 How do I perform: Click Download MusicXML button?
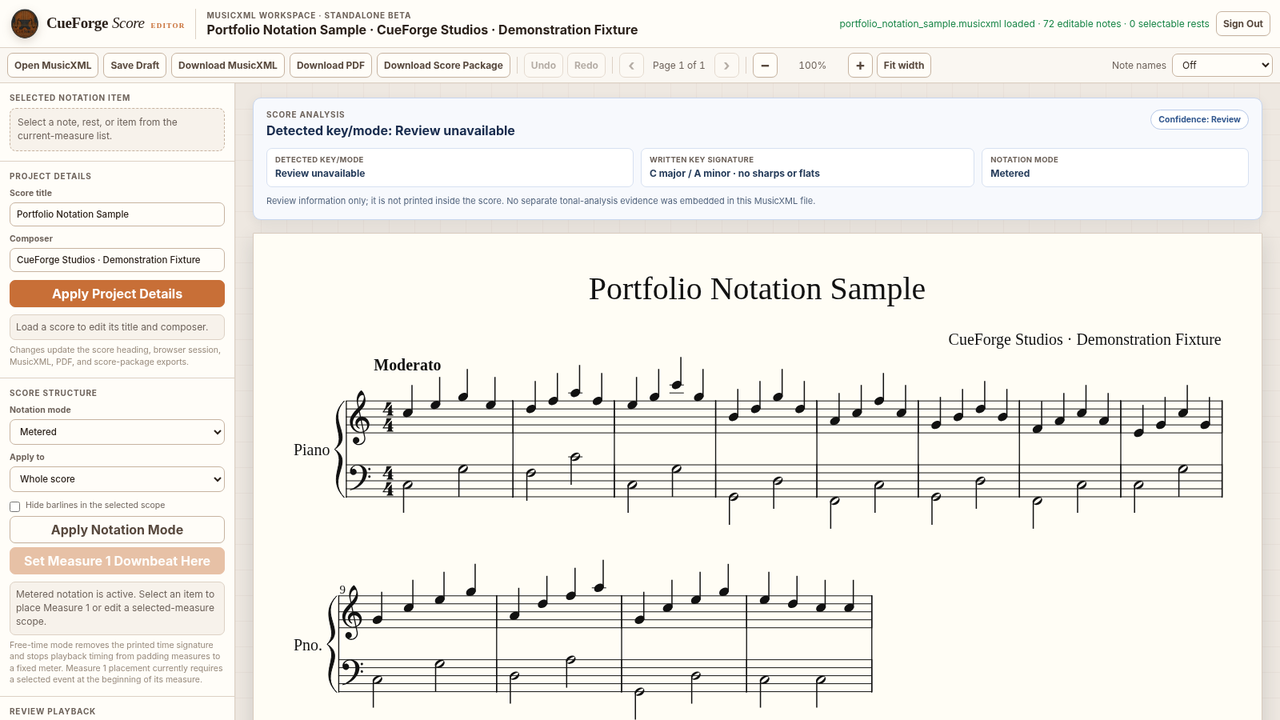(x=228, y=65)
